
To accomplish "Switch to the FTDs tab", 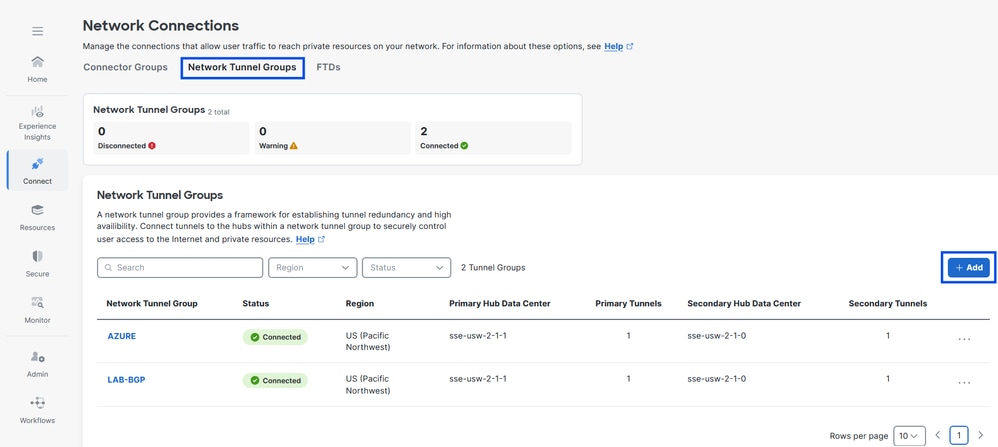I will point(328,67).
